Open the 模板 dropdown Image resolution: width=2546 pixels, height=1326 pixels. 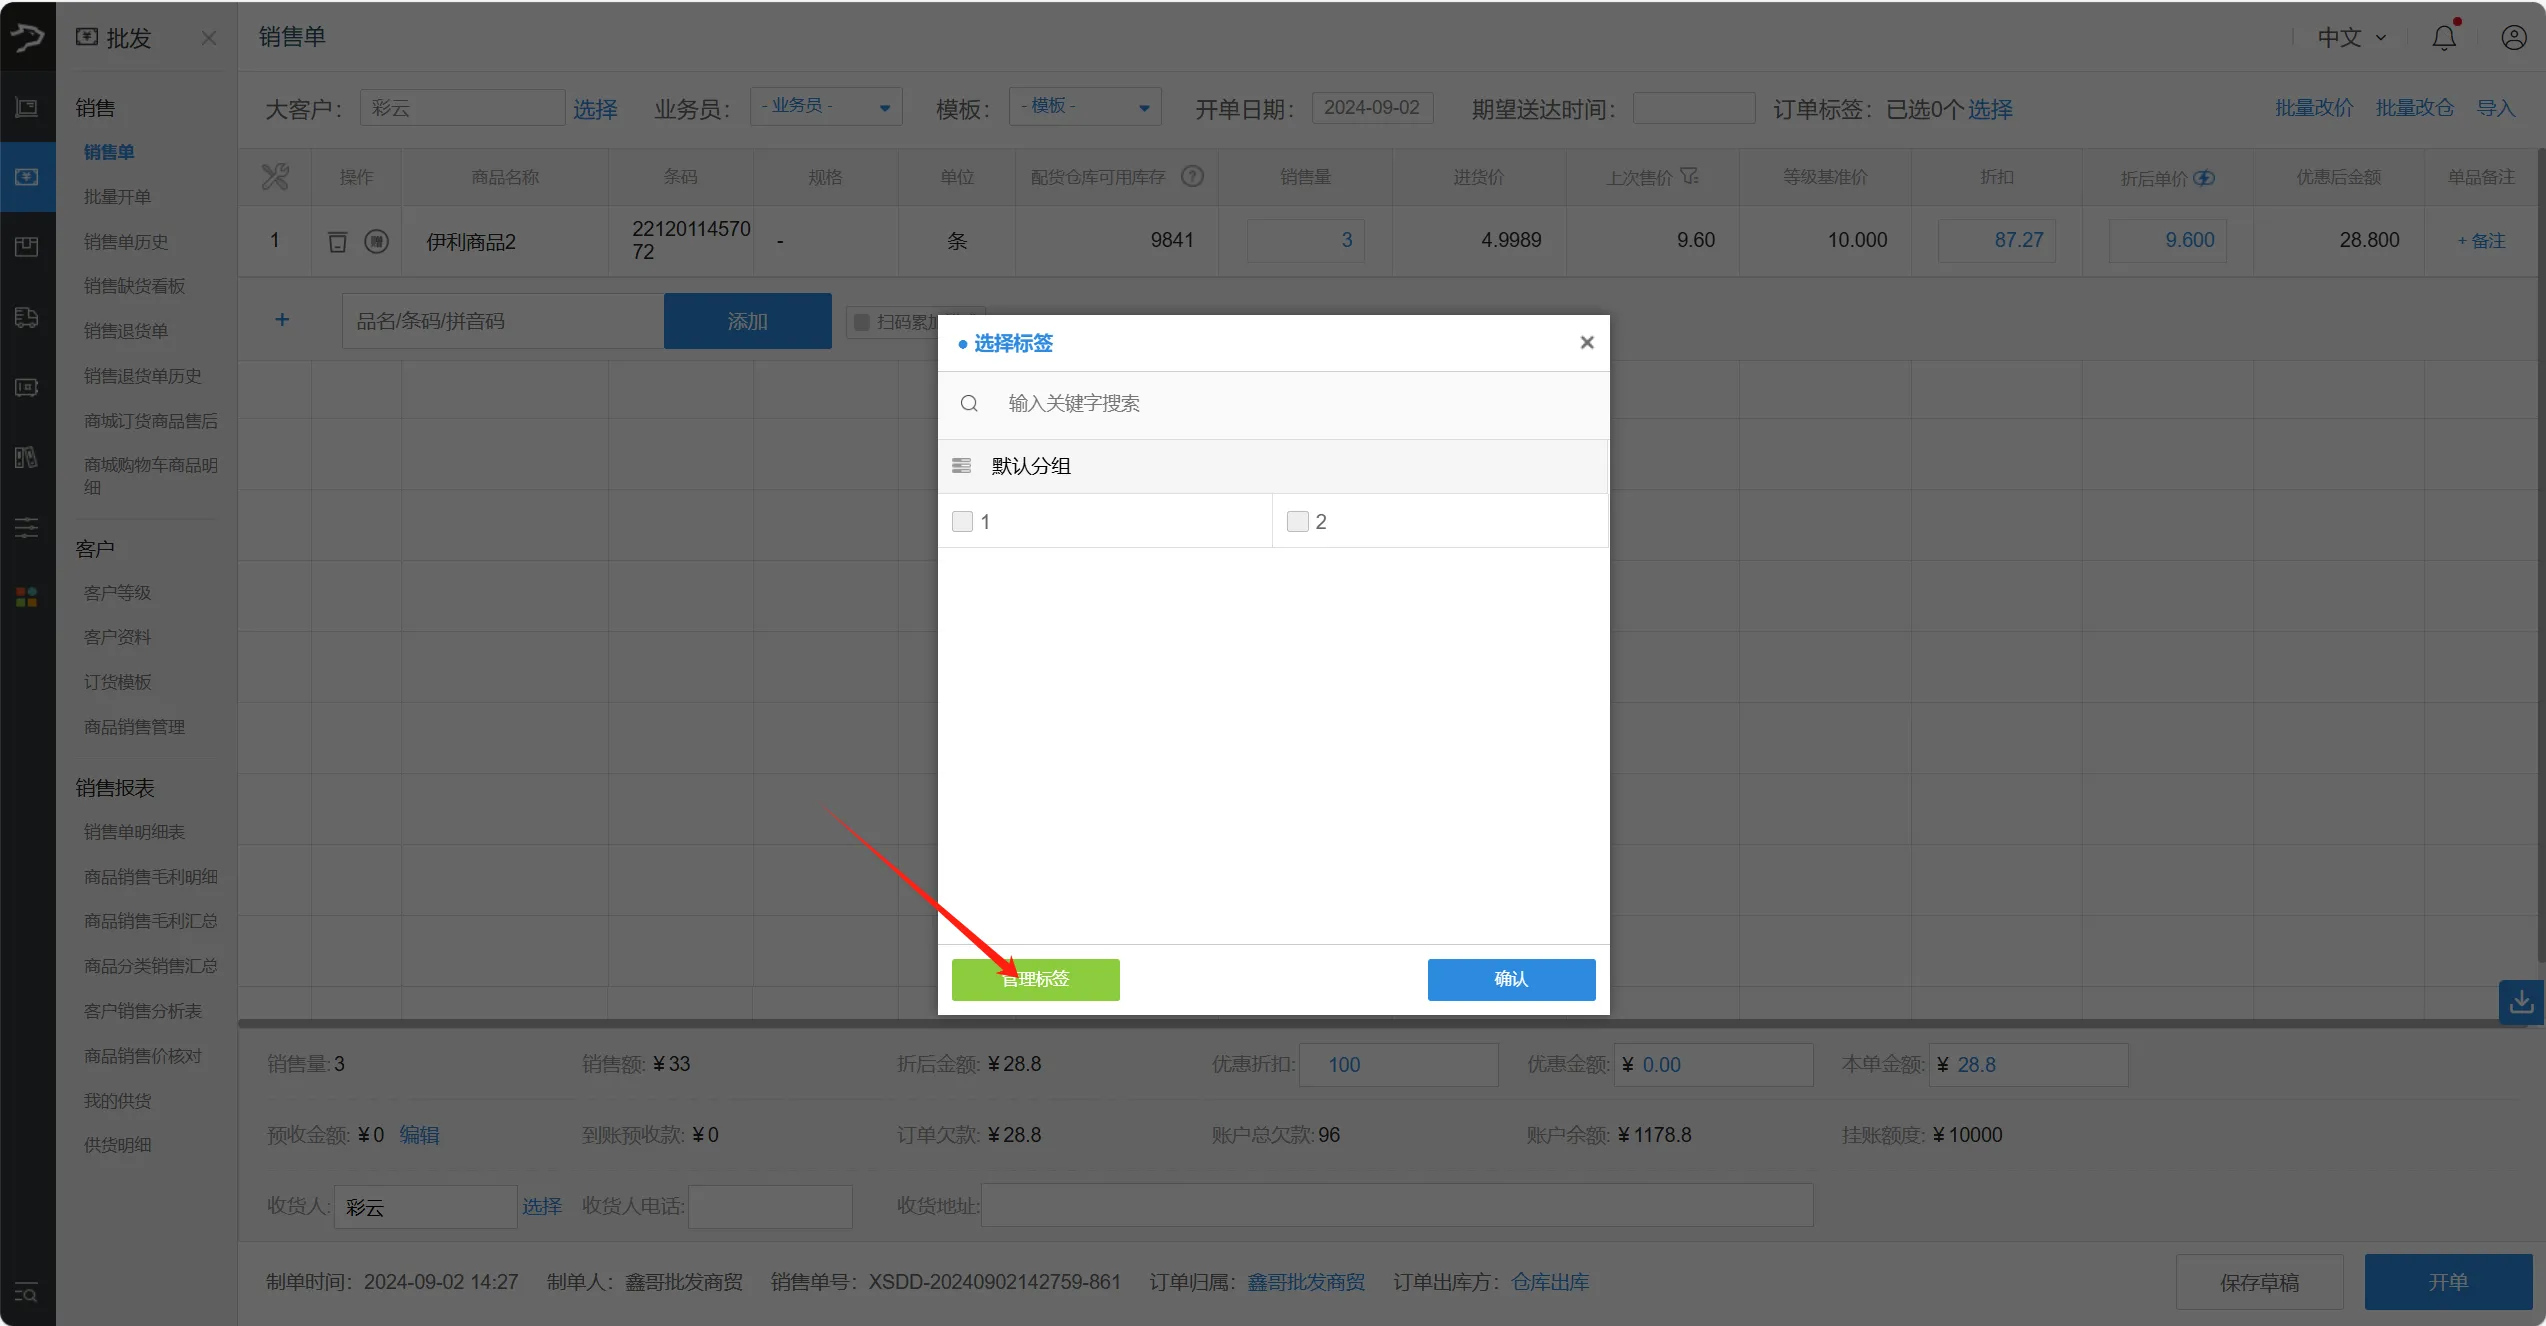point(1084,106)
